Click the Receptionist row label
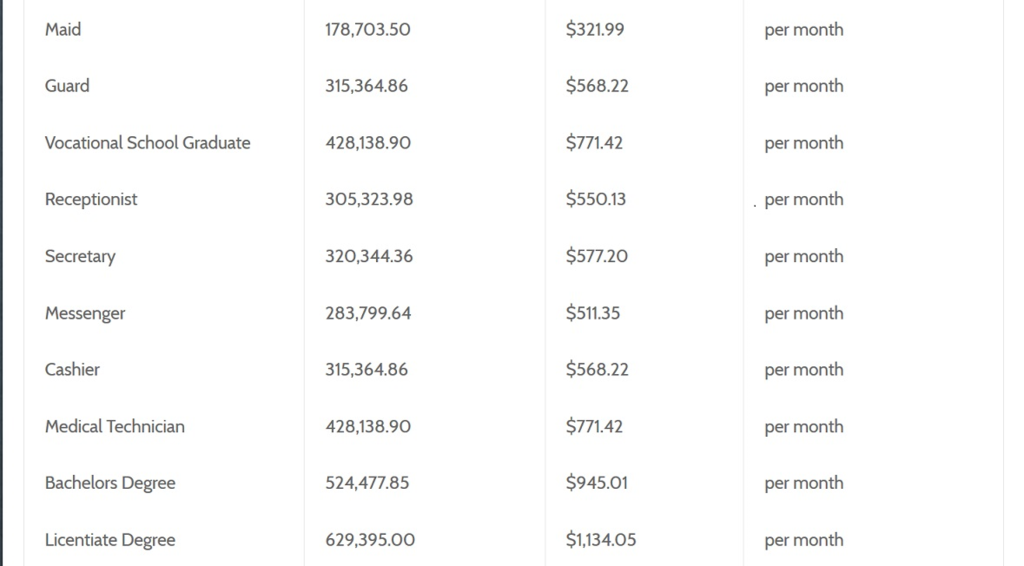This screenshot has width=1024, height=566. 91,199
